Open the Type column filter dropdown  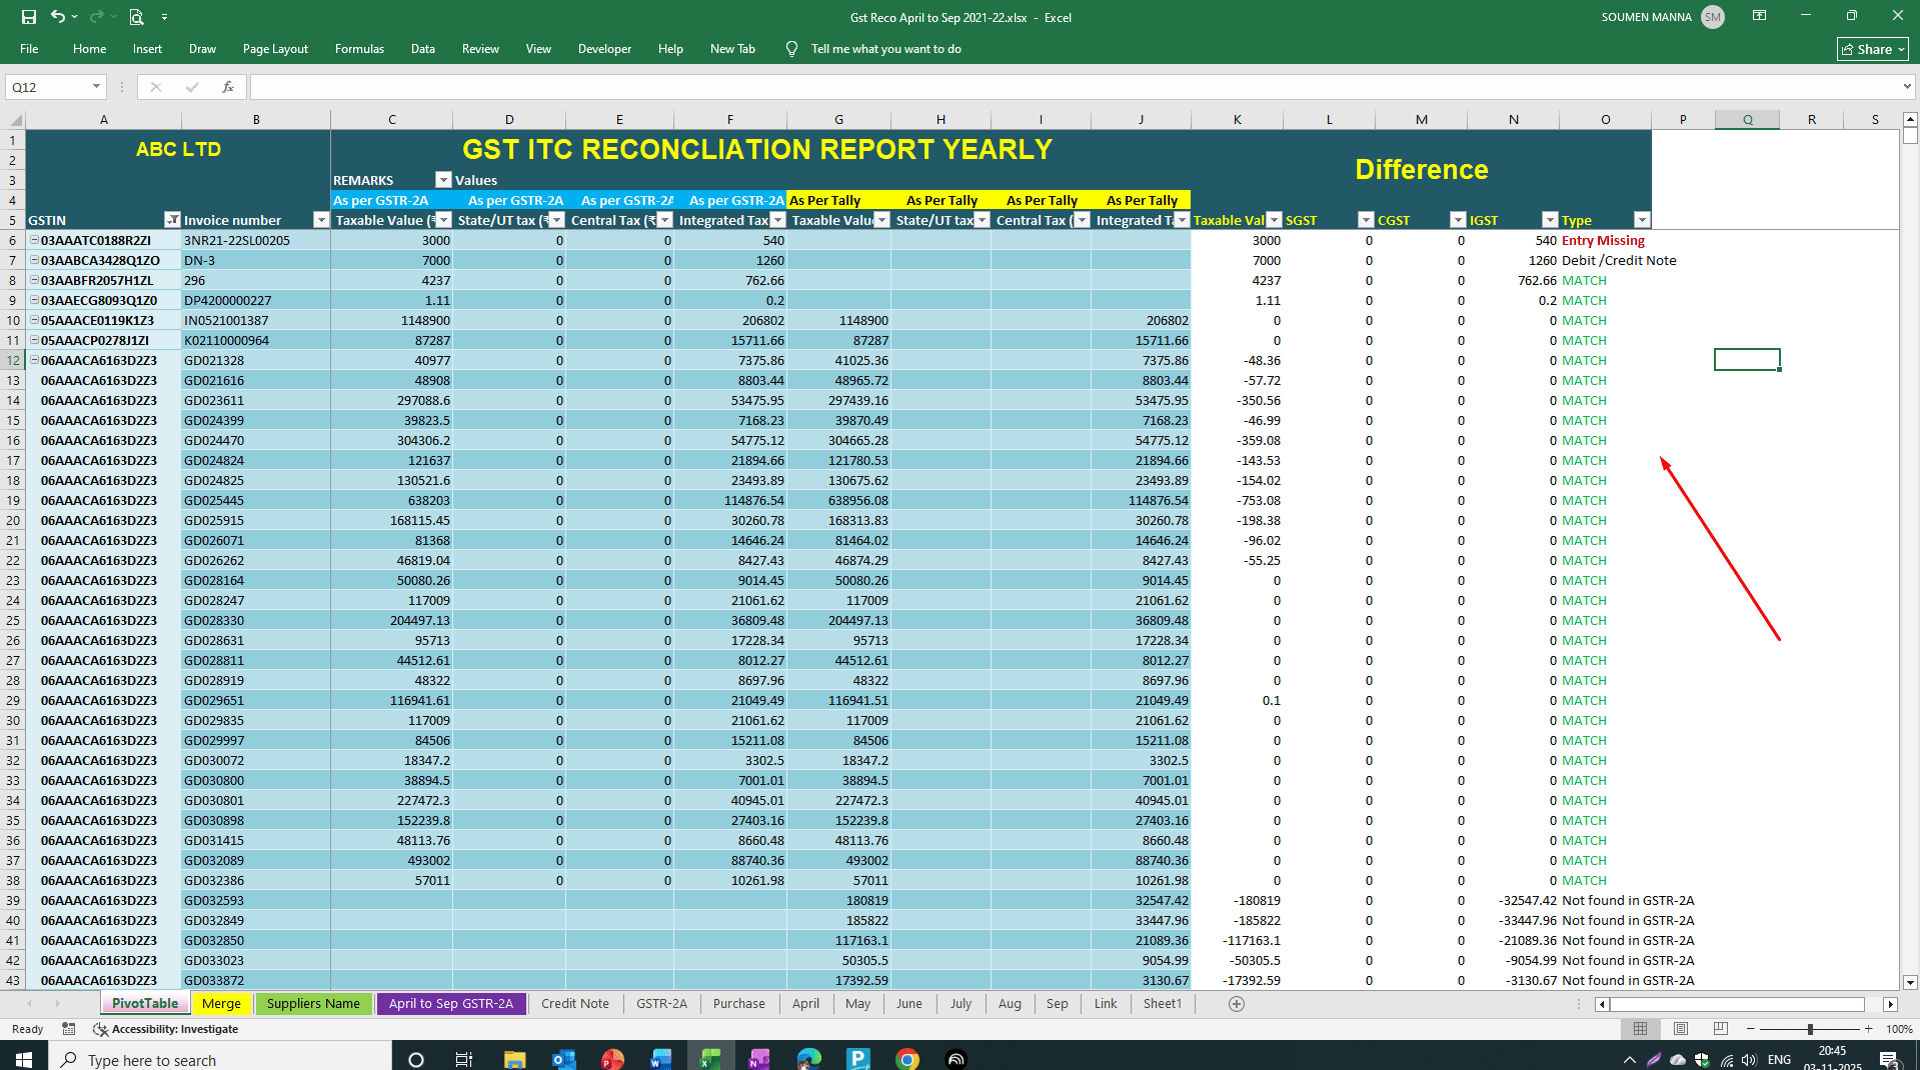click(1641, 220)
